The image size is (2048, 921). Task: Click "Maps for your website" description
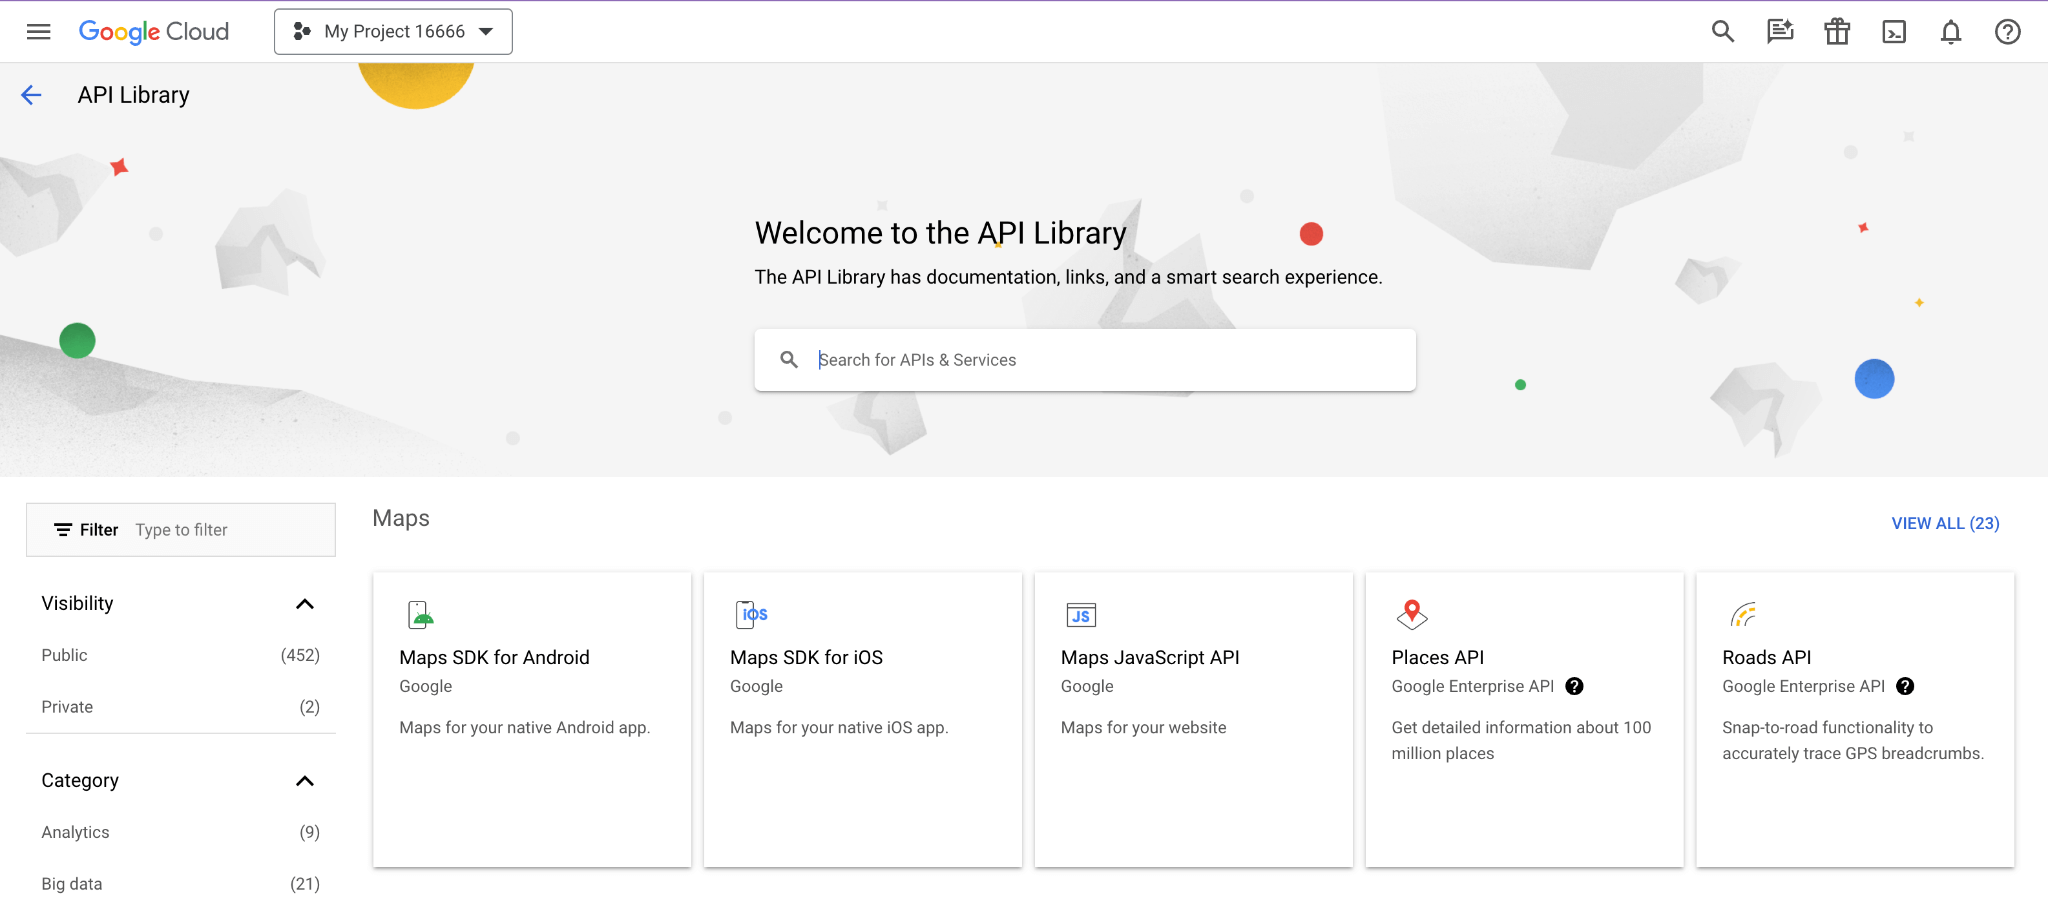[1143, 728]
